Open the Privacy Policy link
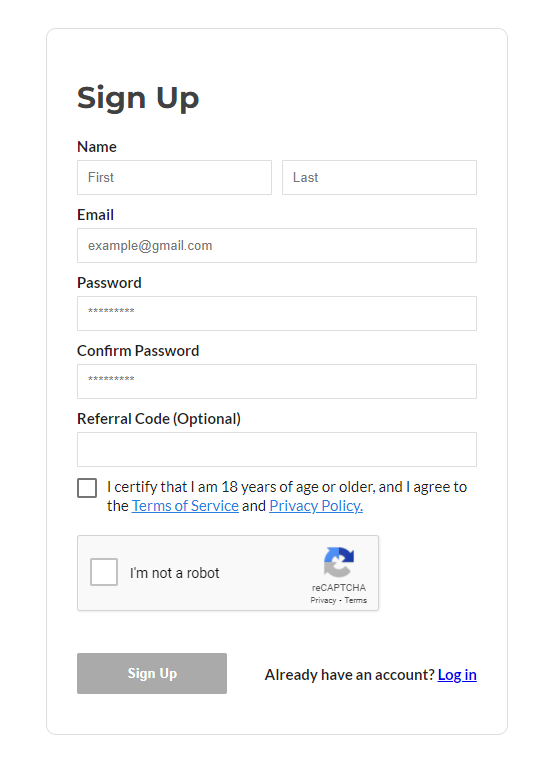535x767 pixels. 316,506
